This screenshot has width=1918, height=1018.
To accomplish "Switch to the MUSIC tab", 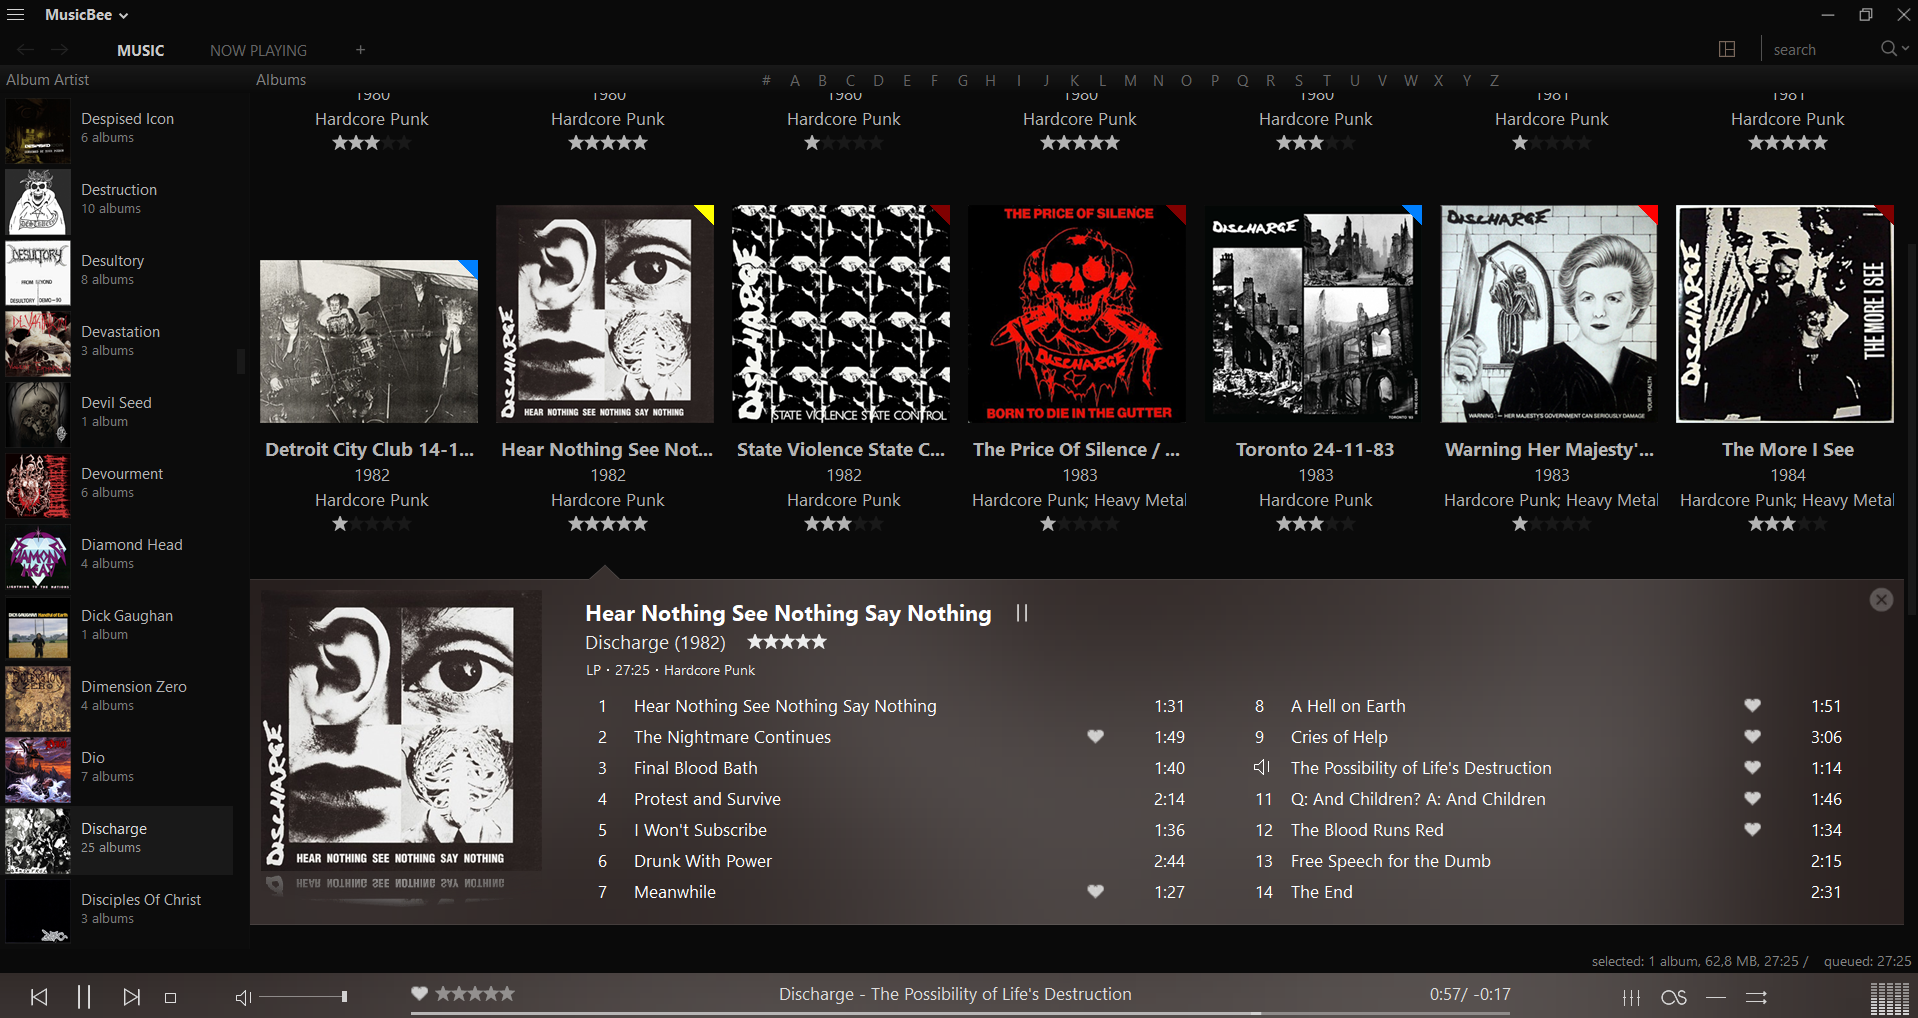I will click(x=141, y=50).
